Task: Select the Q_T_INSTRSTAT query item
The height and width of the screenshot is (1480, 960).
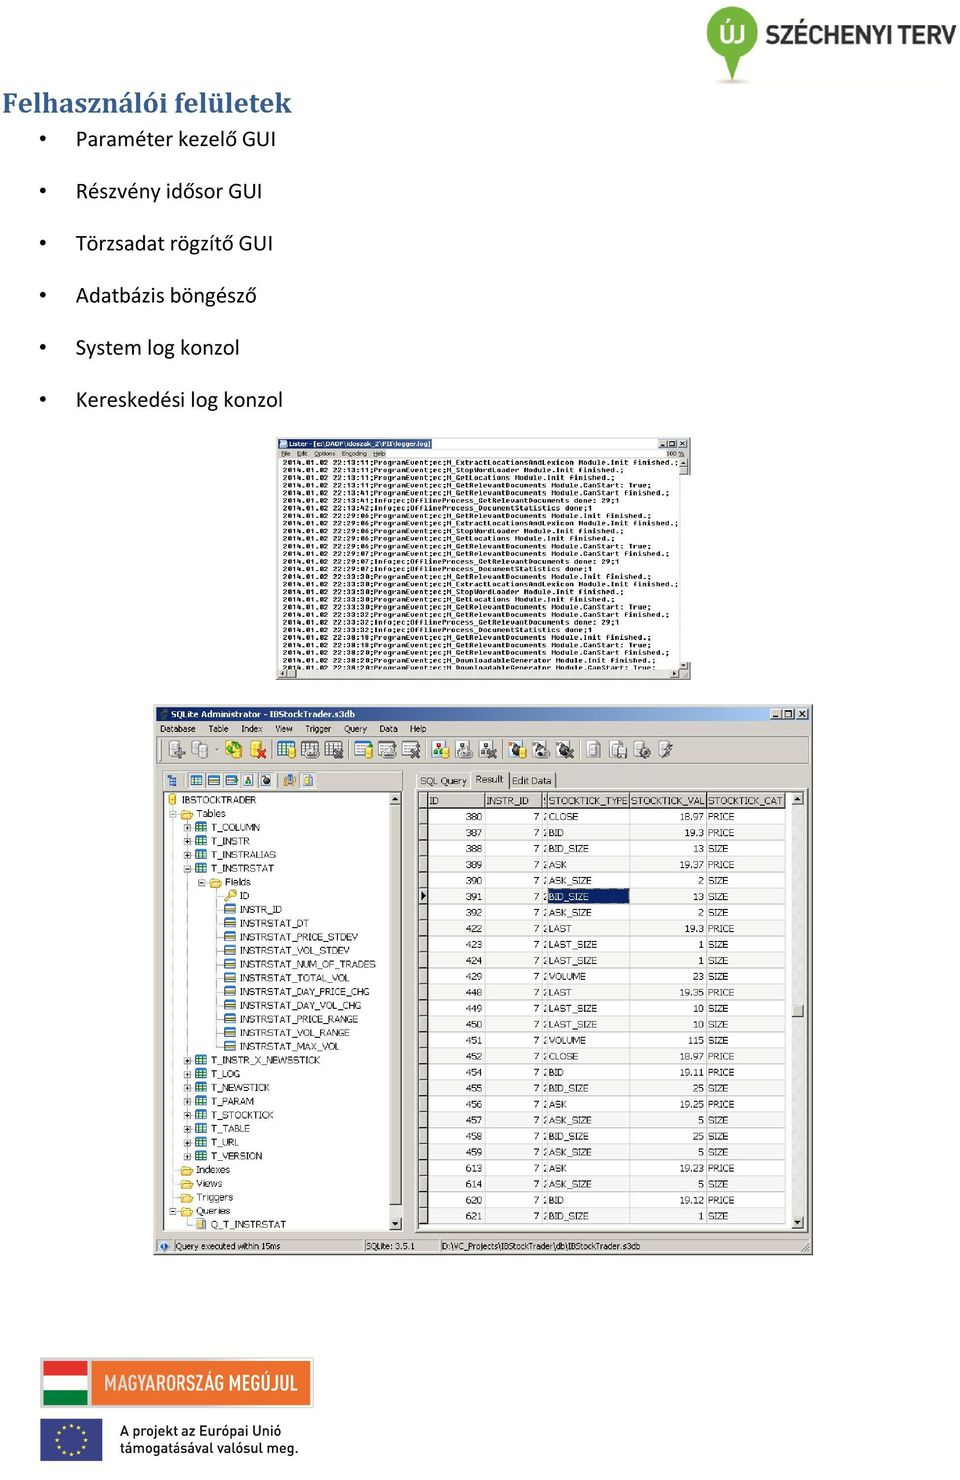Action: click(x=248, y=1224)
